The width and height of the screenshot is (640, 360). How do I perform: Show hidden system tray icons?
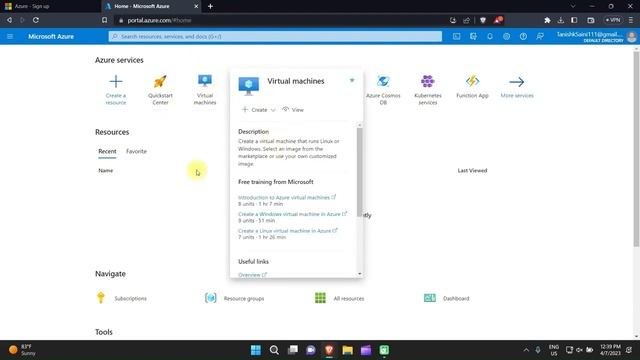point(526,350)
